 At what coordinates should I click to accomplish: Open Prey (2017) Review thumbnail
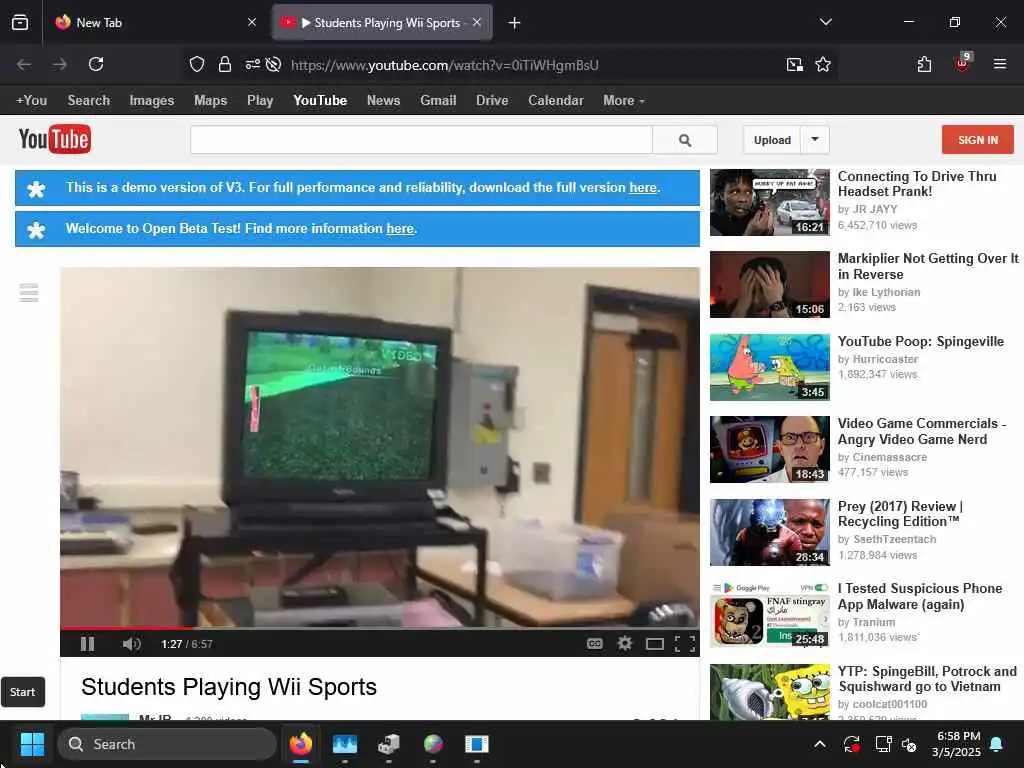[x=770, y=532]
